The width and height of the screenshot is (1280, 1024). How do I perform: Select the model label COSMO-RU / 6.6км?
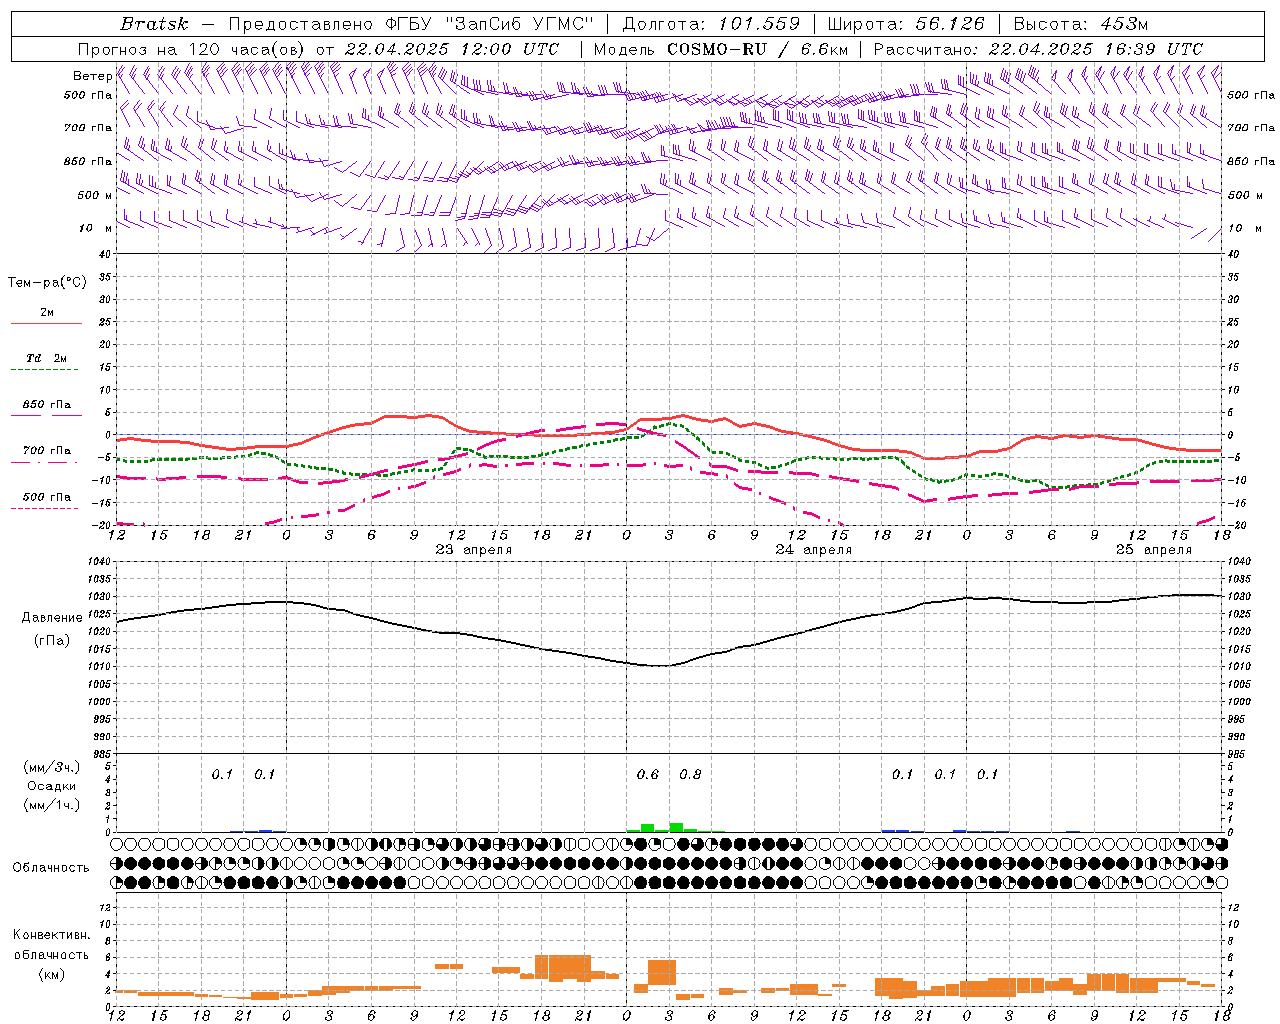(757, 49)
